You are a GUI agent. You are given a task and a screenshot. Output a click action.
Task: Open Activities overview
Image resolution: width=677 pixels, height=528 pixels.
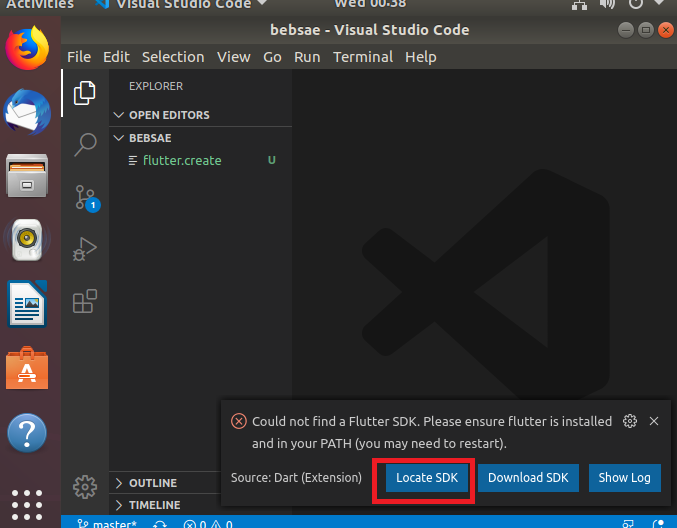tap(40, 4)
